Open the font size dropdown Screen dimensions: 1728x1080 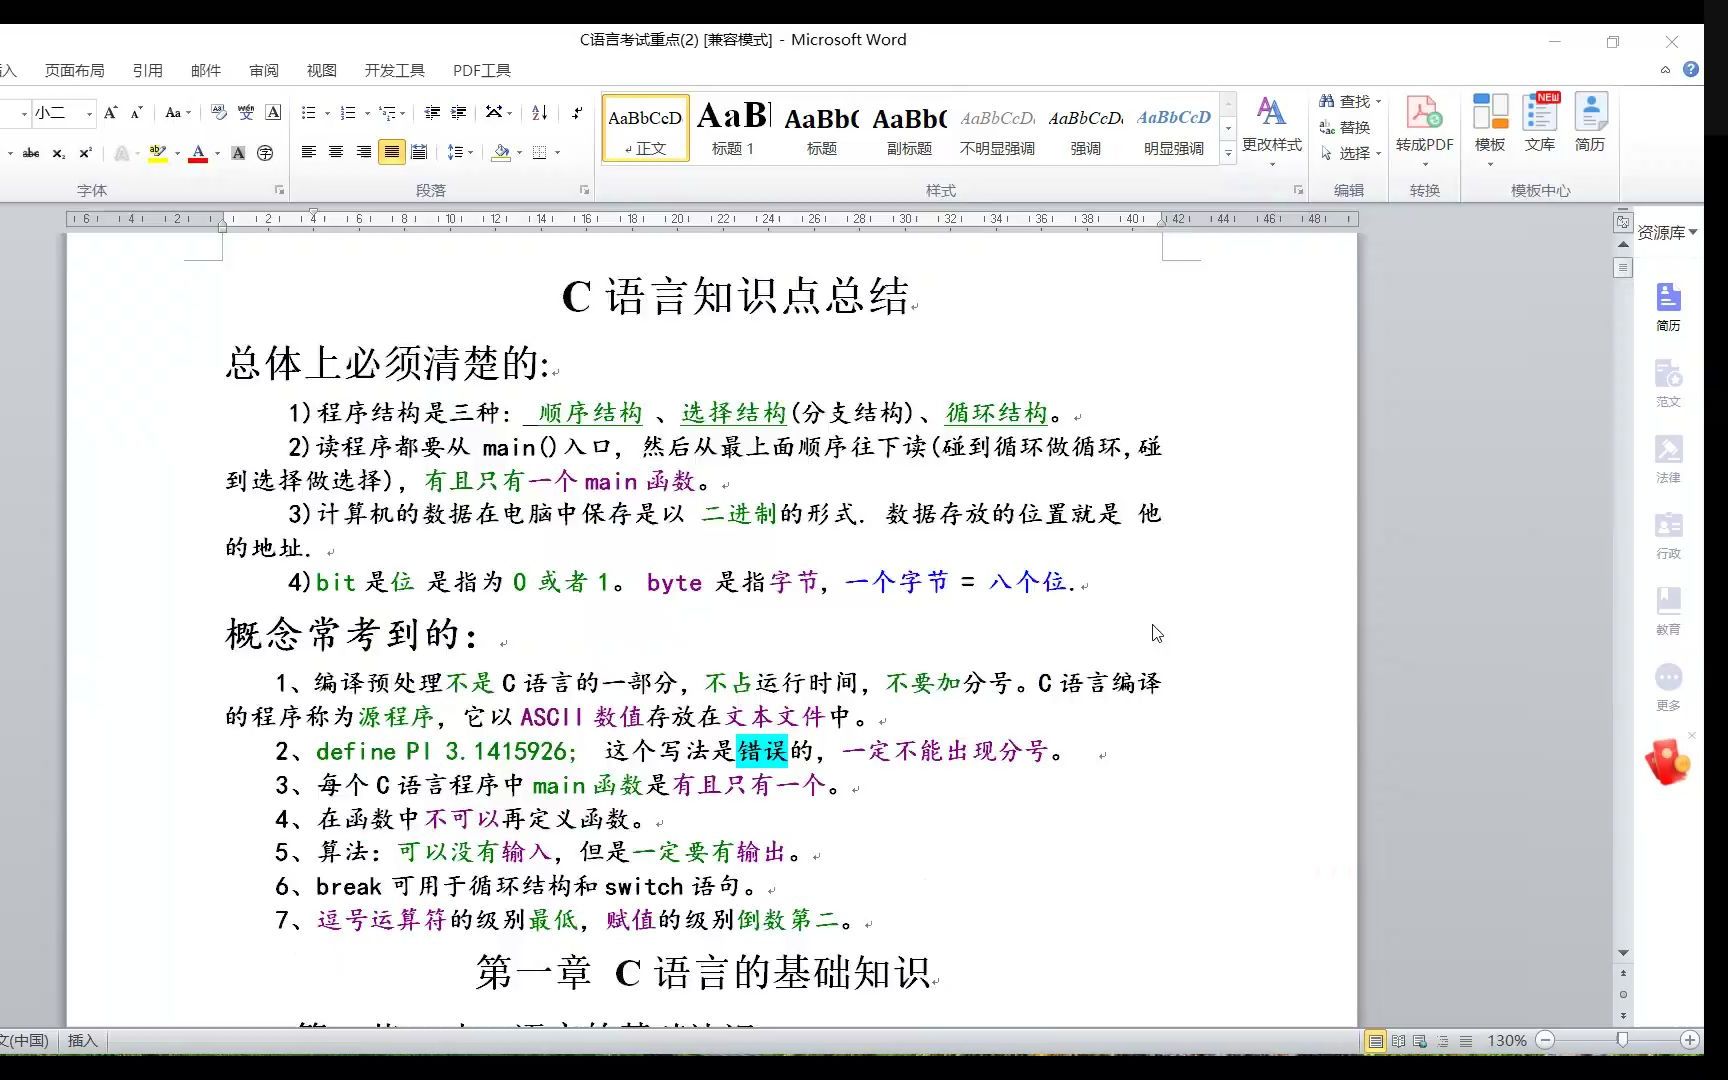click(x=88, y=113)
